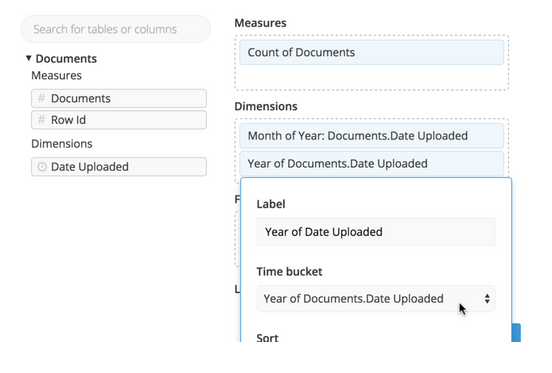Click the Documents table heading
This screenshot has width=552, height=373.
66,58
